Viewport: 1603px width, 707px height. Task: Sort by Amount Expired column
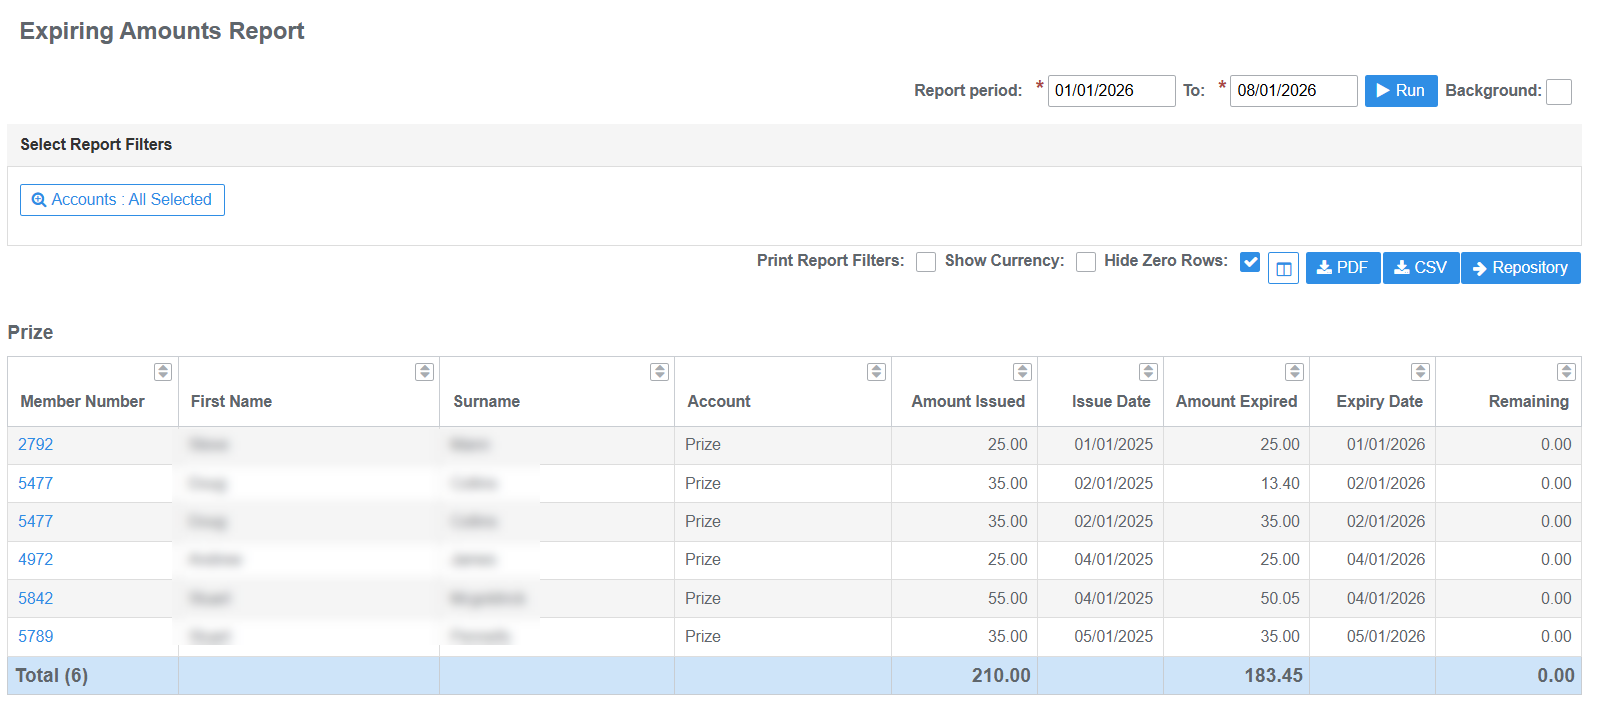(1294, 372)
